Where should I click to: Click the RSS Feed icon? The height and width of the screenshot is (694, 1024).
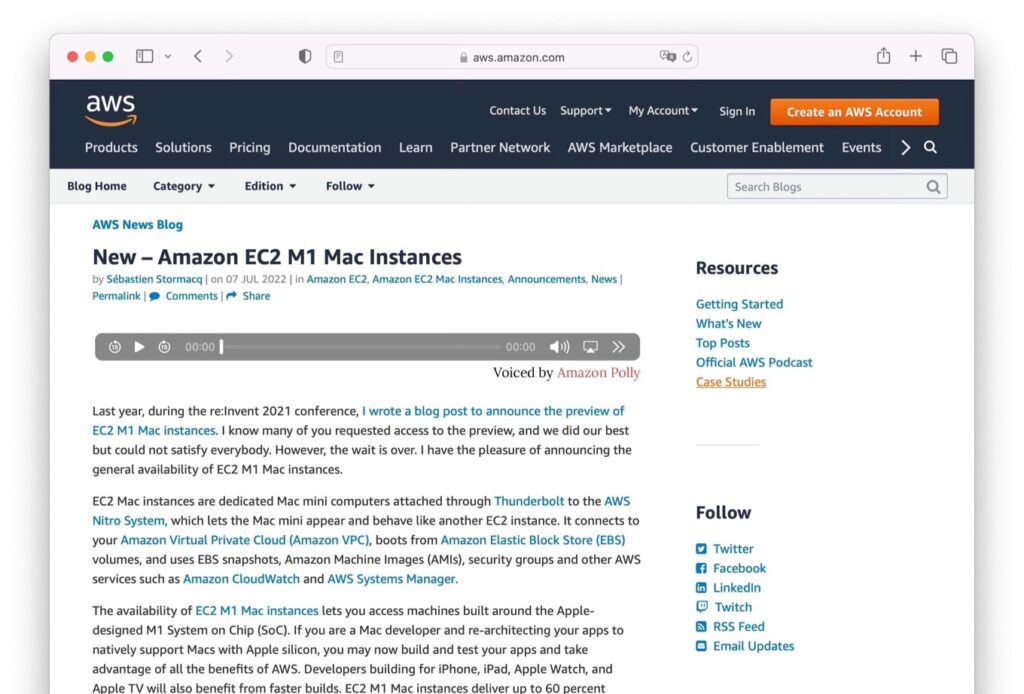[702, 626]
